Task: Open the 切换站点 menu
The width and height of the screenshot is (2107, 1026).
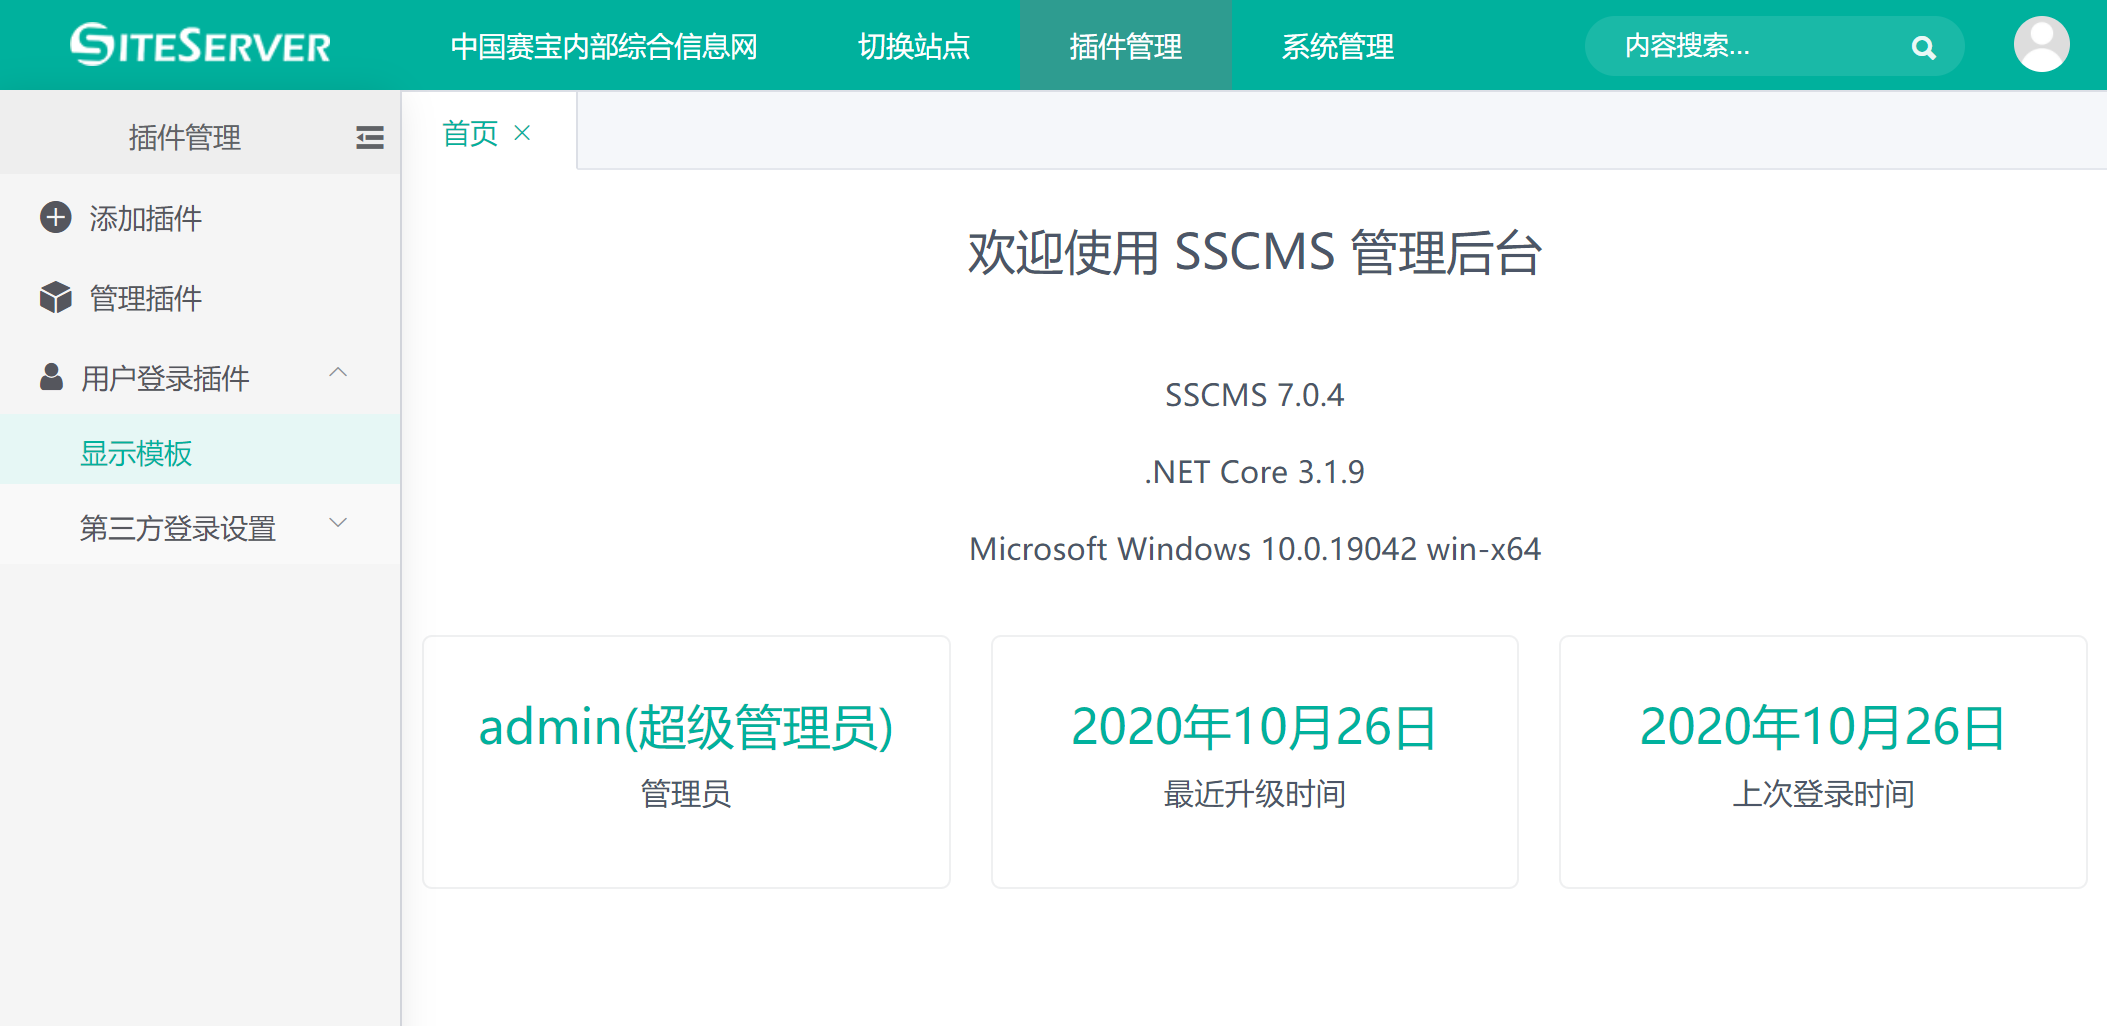Action: click(914, 46)
